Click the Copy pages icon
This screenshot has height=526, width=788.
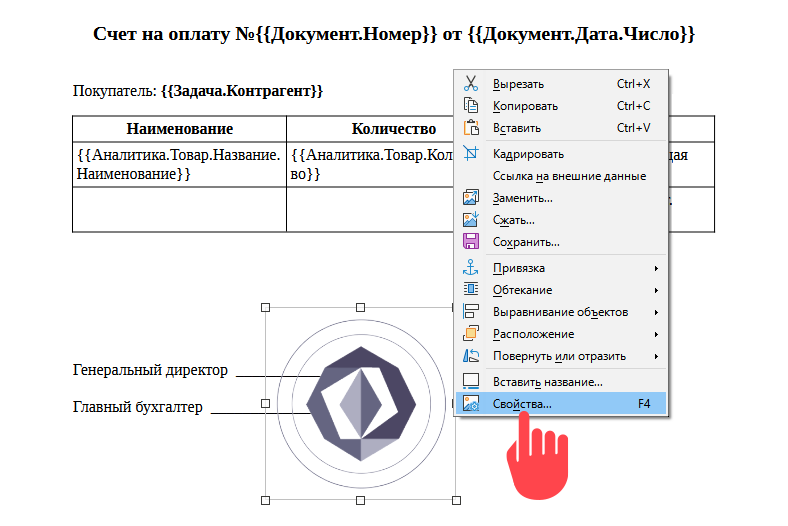471,106
